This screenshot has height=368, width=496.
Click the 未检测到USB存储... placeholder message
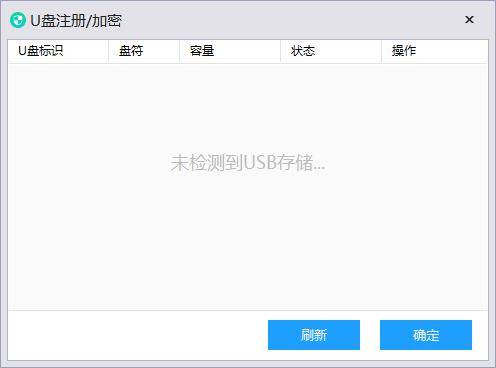[248, 163]
